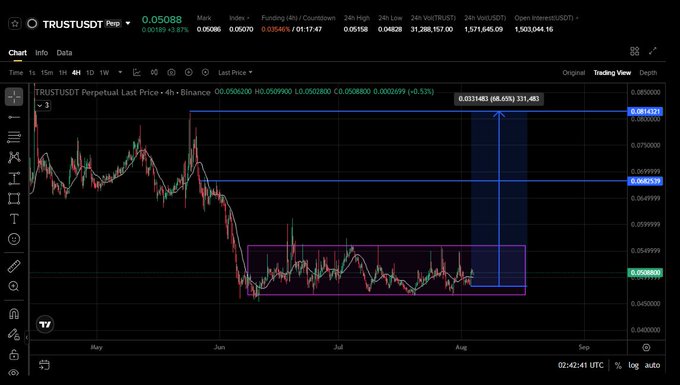Toggle percent scale mode
Image resolution: width=680 pixels, height=385 pixels.
(618, 365)
